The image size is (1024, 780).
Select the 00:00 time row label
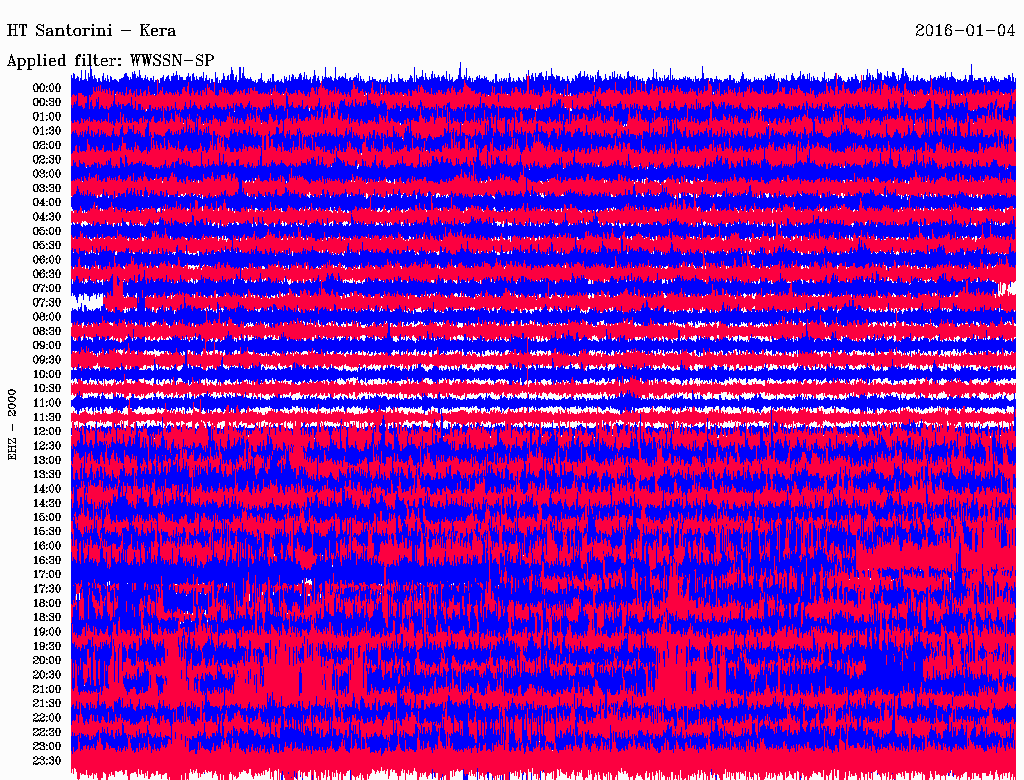tap(47, 88)
